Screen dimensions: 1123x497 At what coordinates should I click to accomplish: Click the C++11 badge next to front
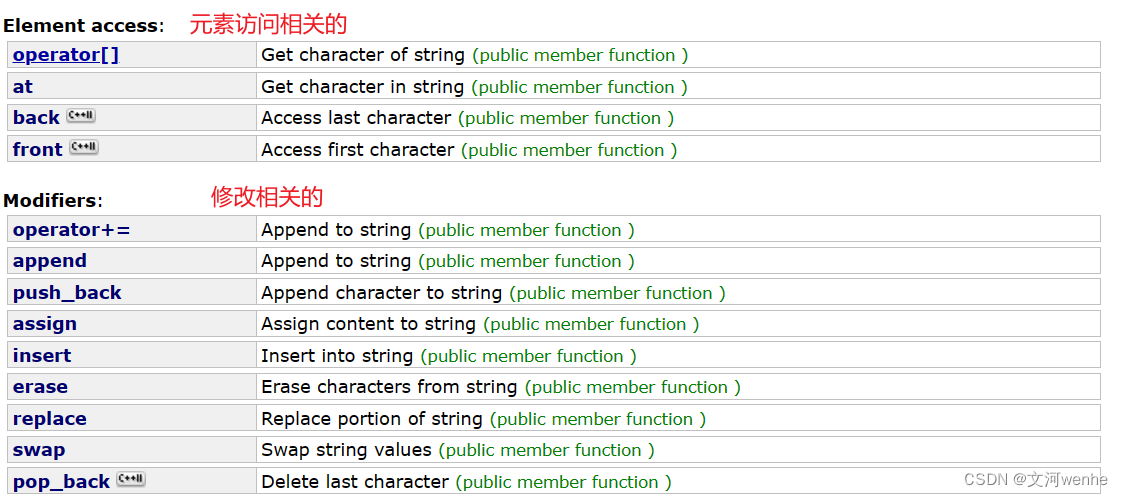[84, 148]
